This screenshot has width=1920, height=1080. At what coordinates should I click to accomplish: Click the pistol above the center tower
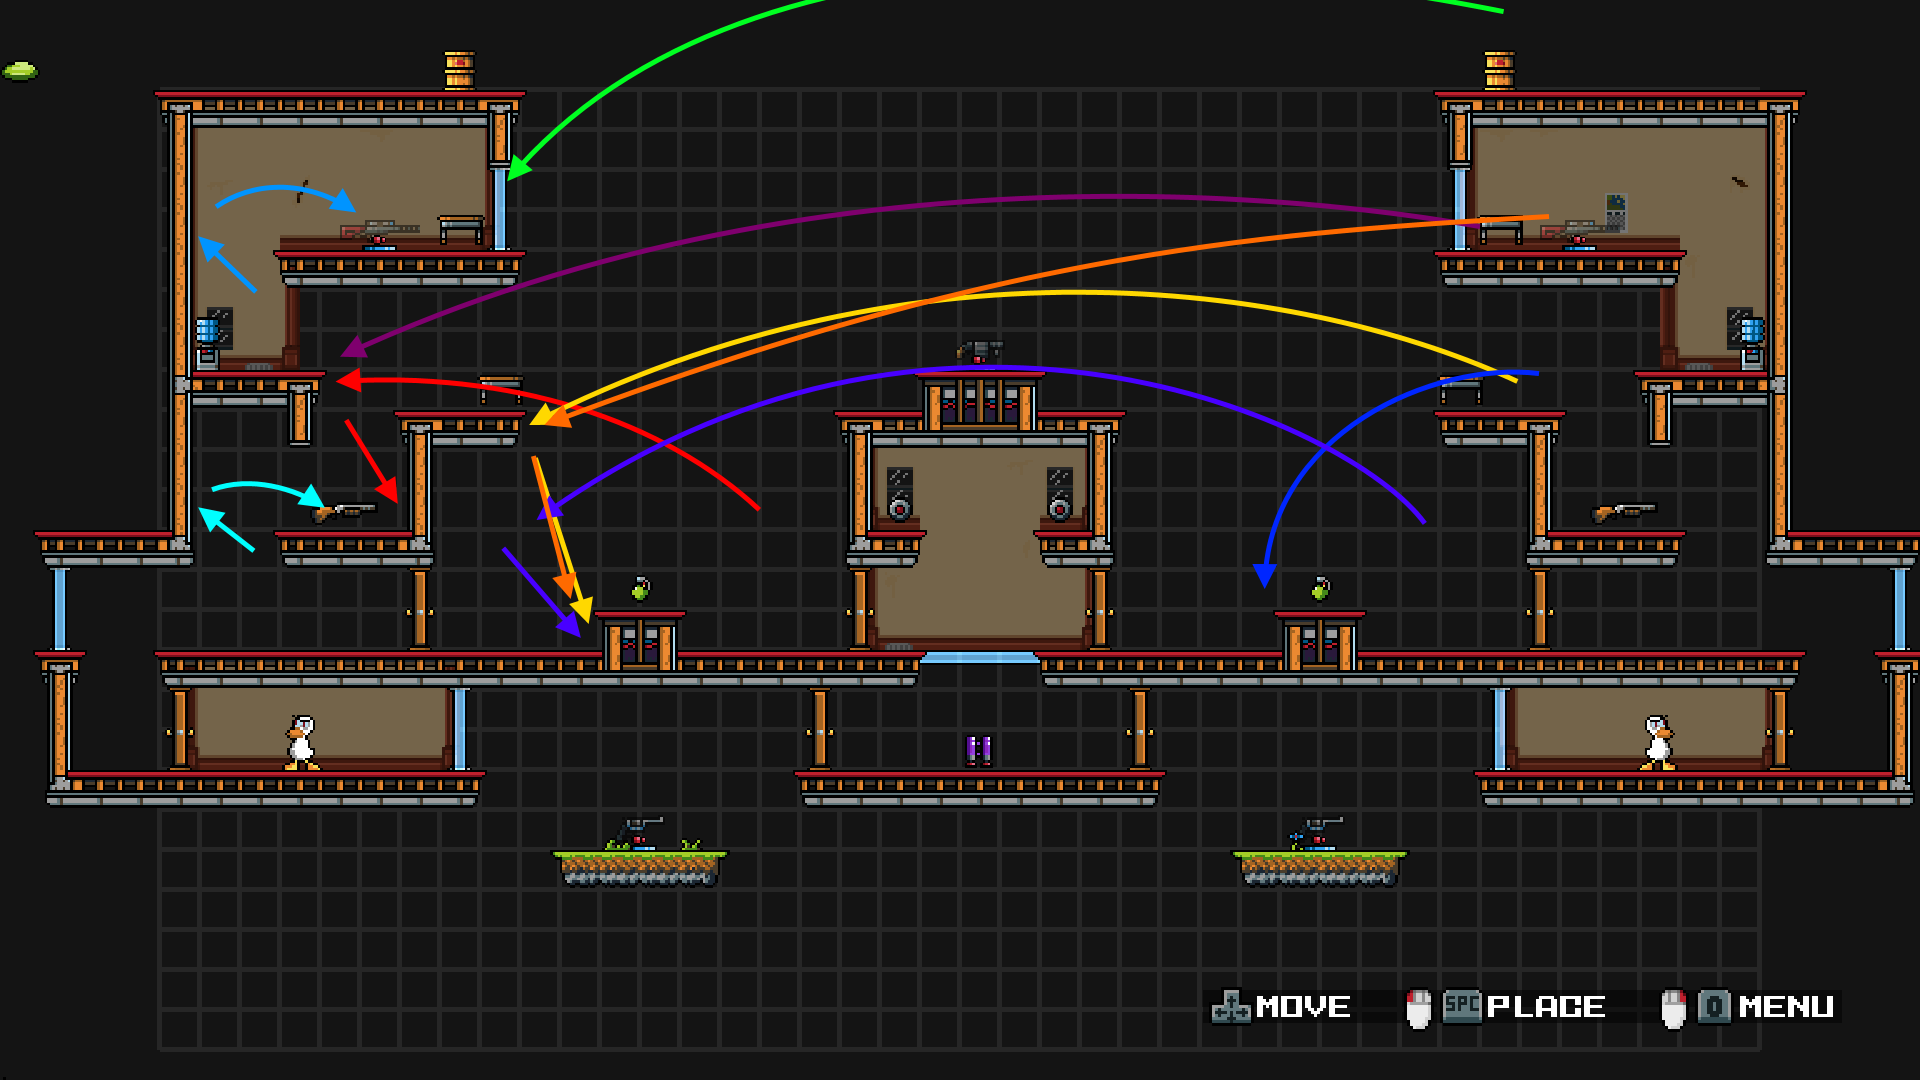[979, 351]
